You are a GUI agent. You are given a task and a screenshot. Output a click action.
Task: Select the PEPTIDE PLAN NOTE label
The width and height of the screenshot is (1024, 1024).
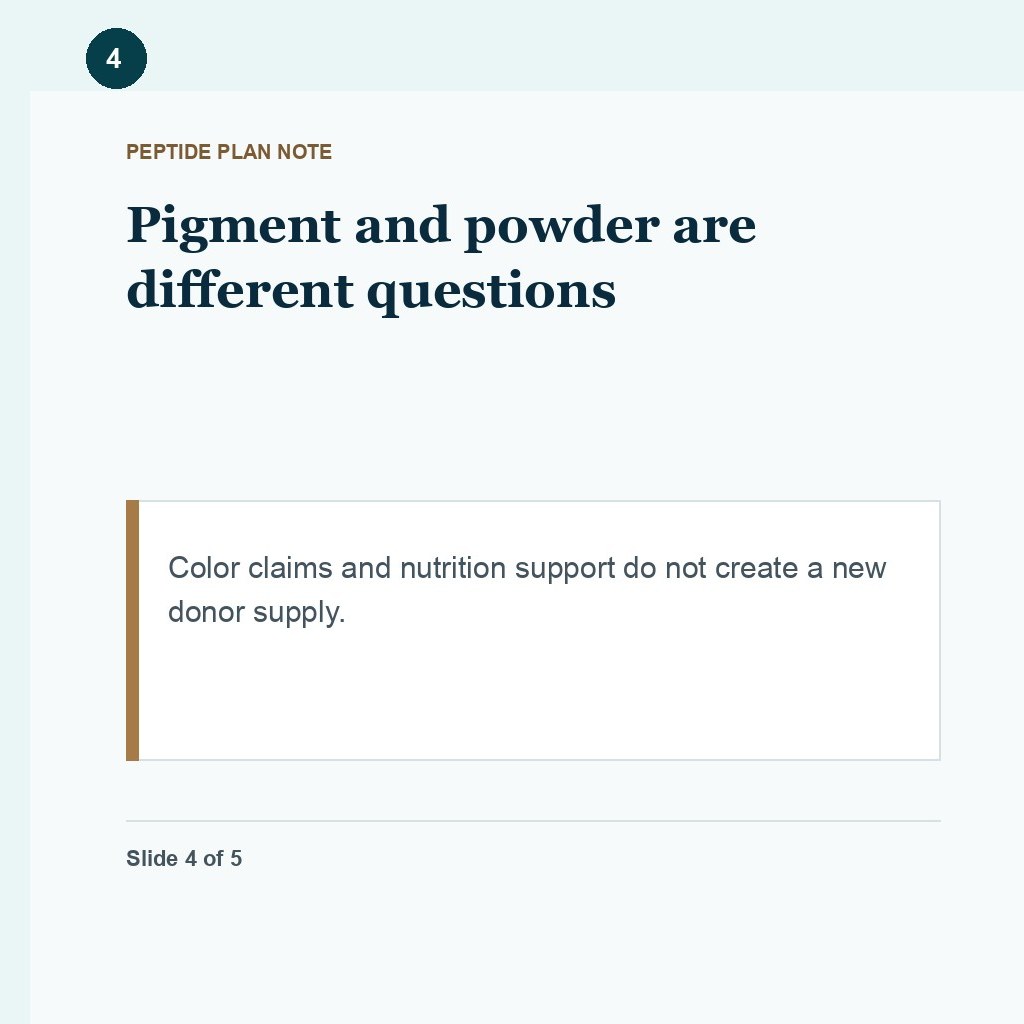(x=229, y=152)
